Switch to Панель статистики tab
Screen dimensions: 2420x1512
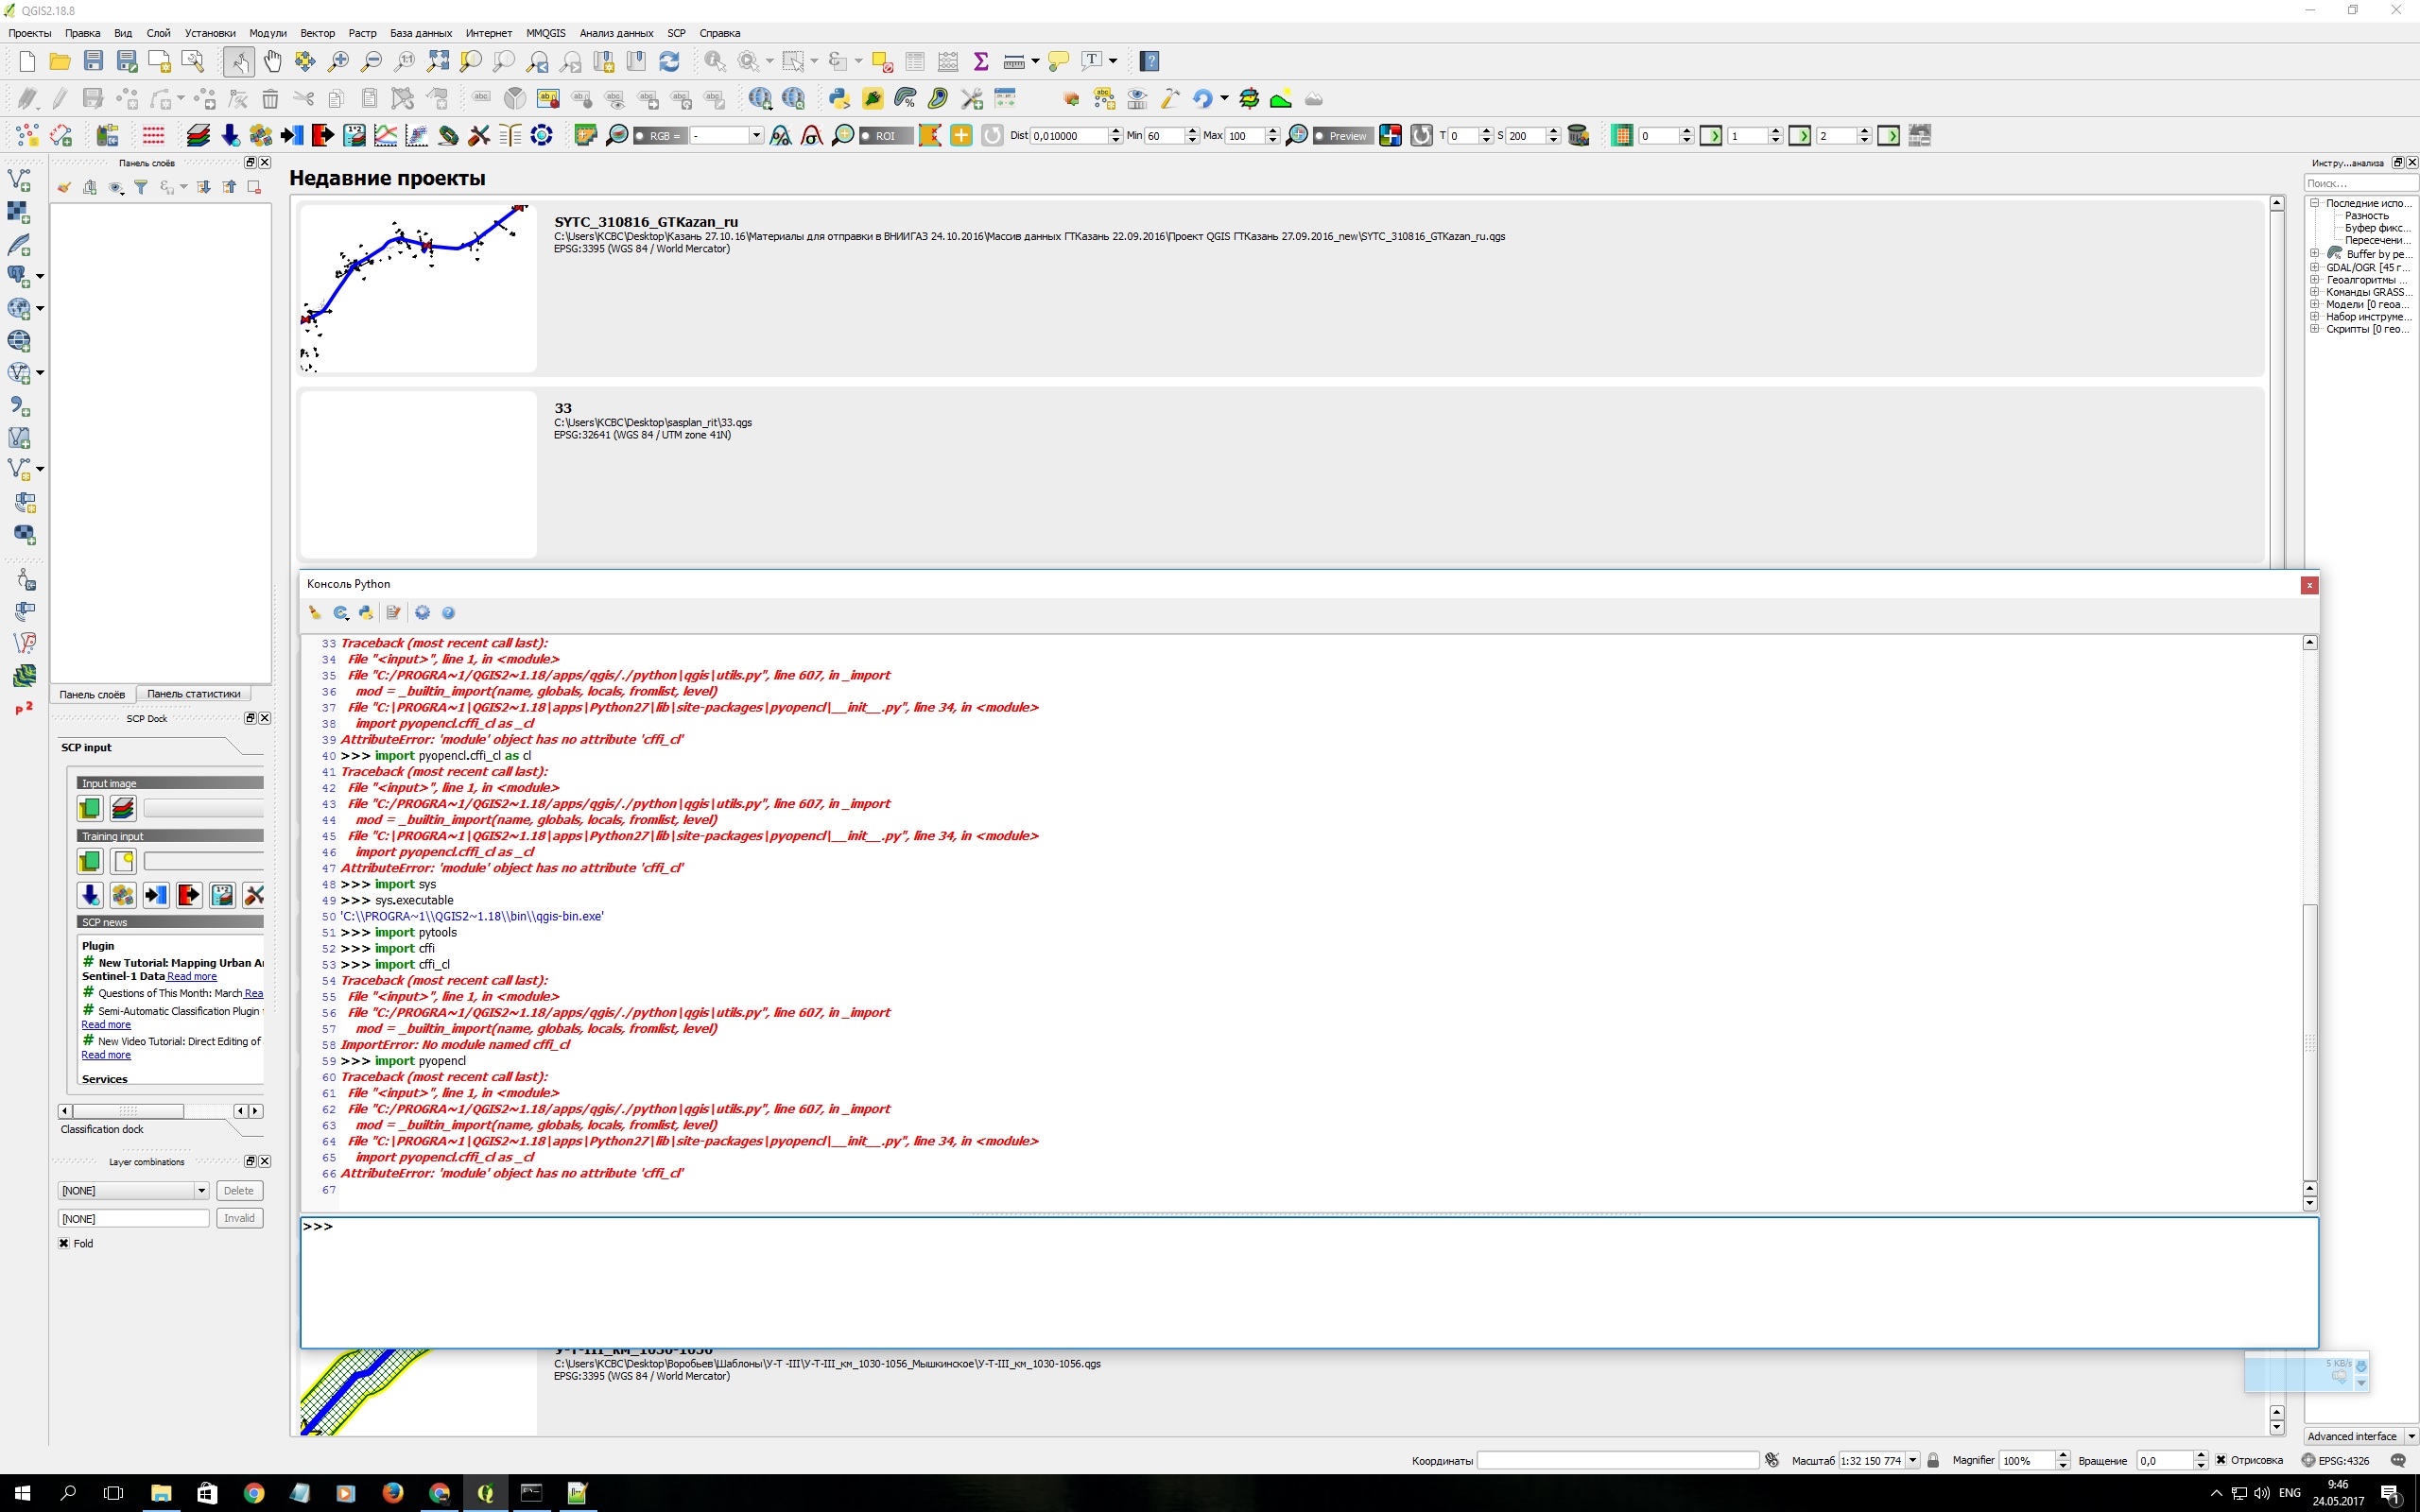(193, 694)
